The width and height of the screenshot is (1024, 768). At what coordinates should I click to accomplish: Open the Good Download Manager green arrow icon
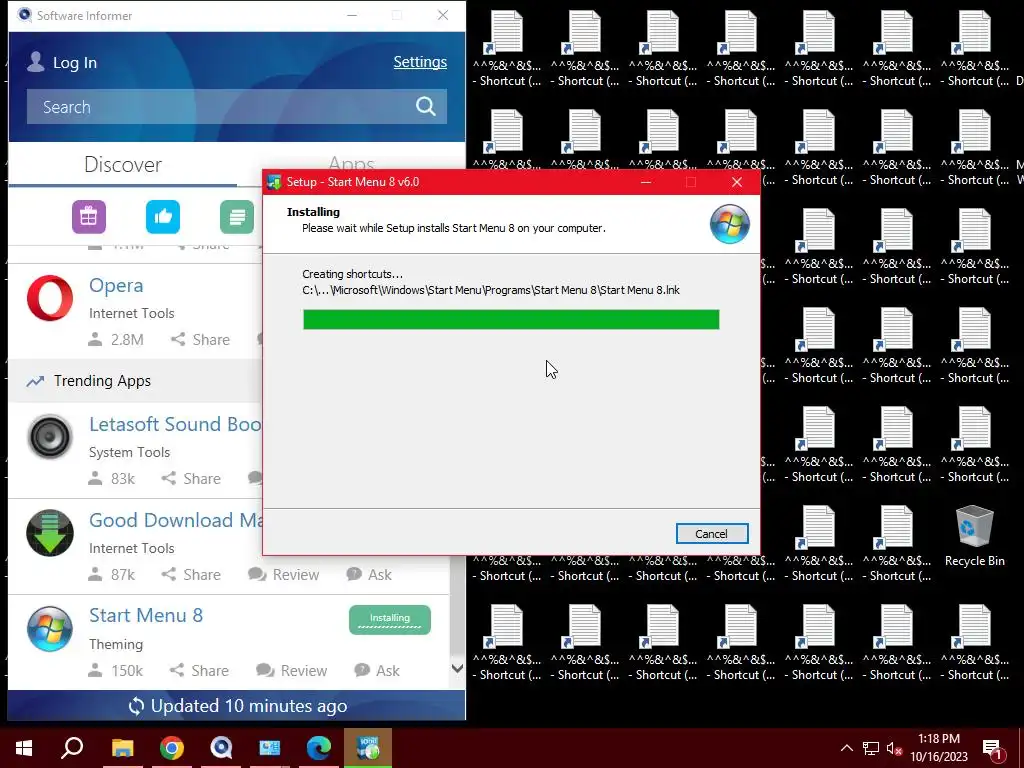pyautogui.click(x=50, y=533)
